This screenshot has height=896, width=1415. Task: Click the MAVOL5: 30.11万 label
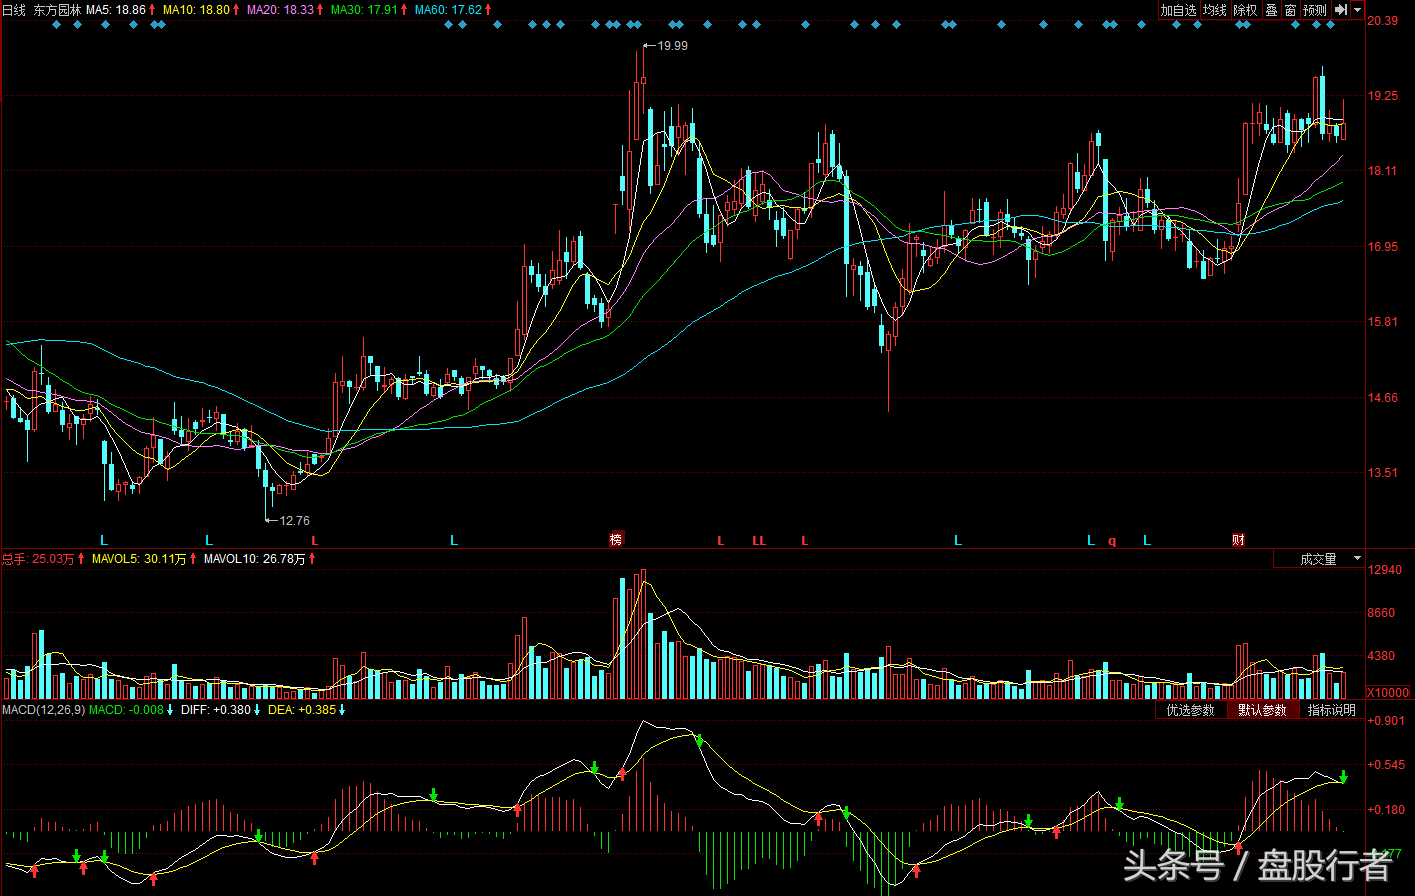139,559
